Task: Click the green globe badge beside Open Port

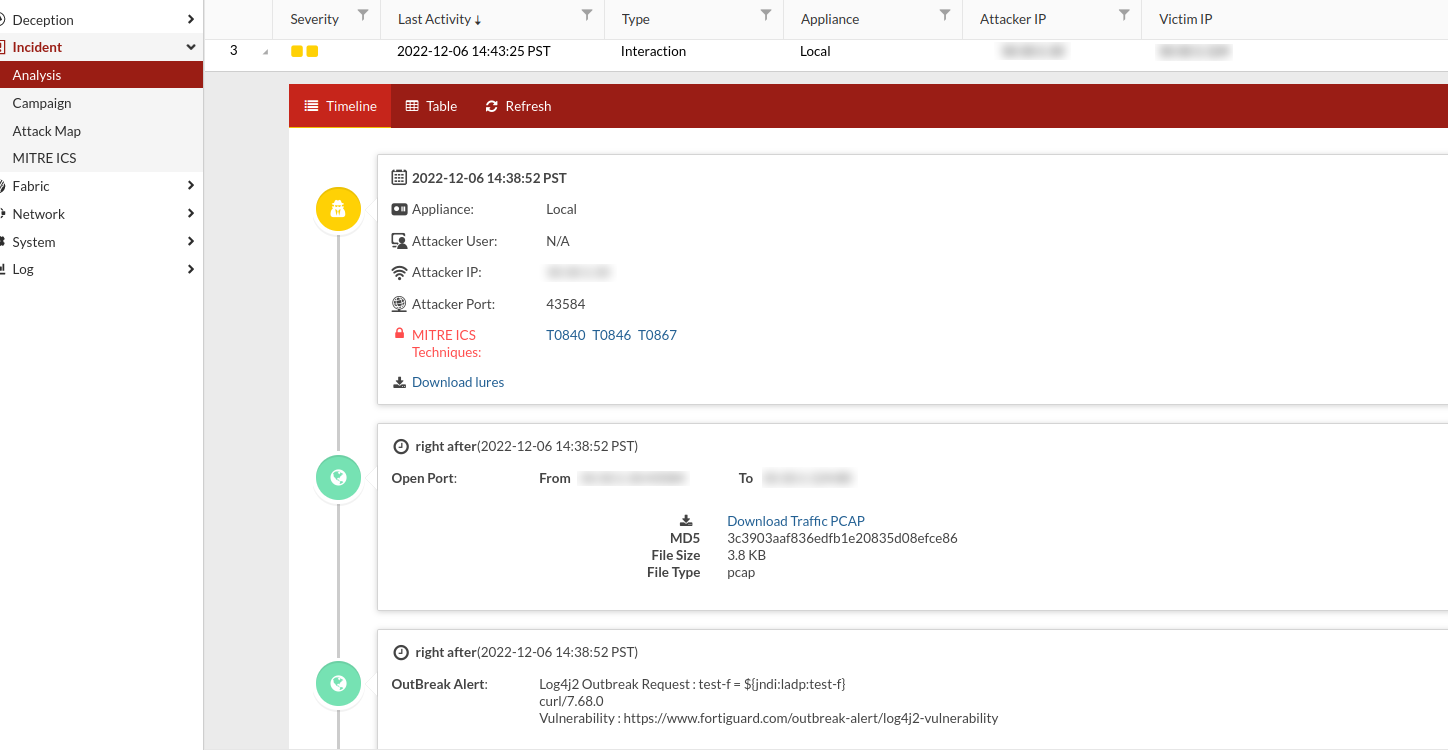Action: (338, 477)
